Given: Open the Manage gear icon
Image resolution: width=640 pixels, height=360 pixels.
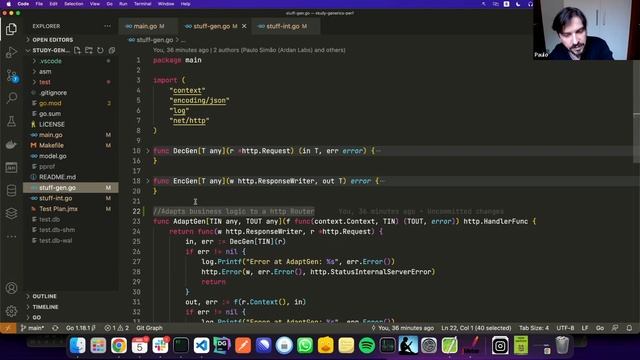Looking at the screenshot, I should (11, 311).
